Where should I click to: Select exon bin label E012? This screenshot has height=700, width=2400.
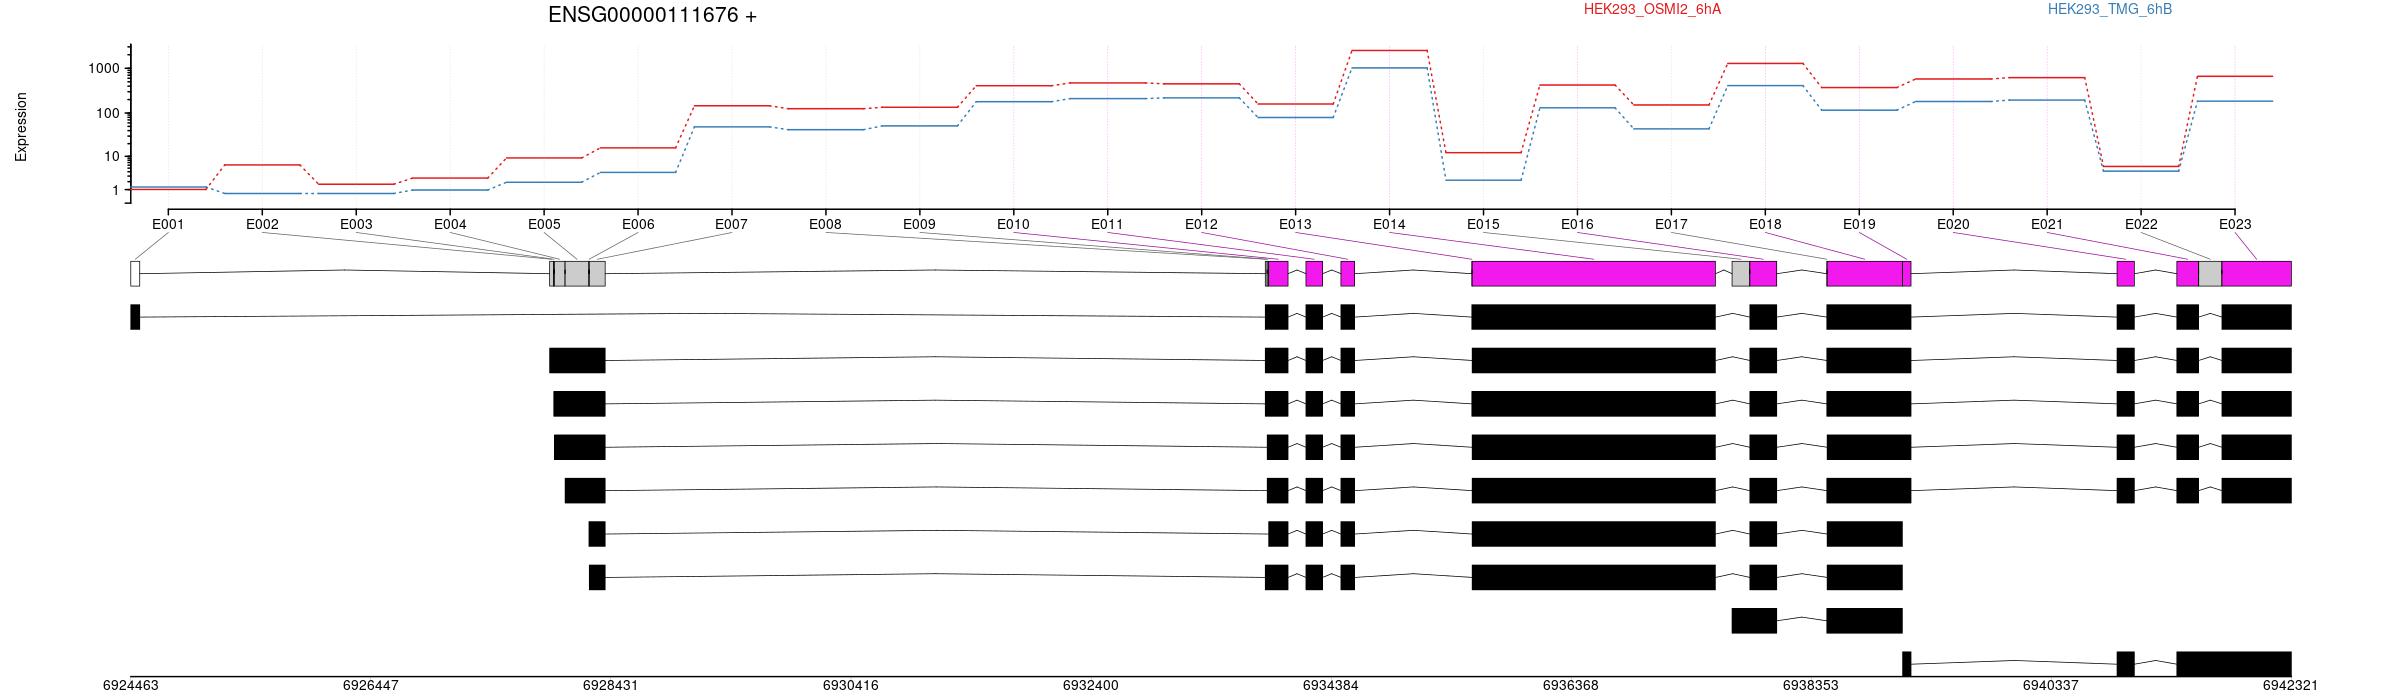pyautogui.click(x=1201, y=224)
